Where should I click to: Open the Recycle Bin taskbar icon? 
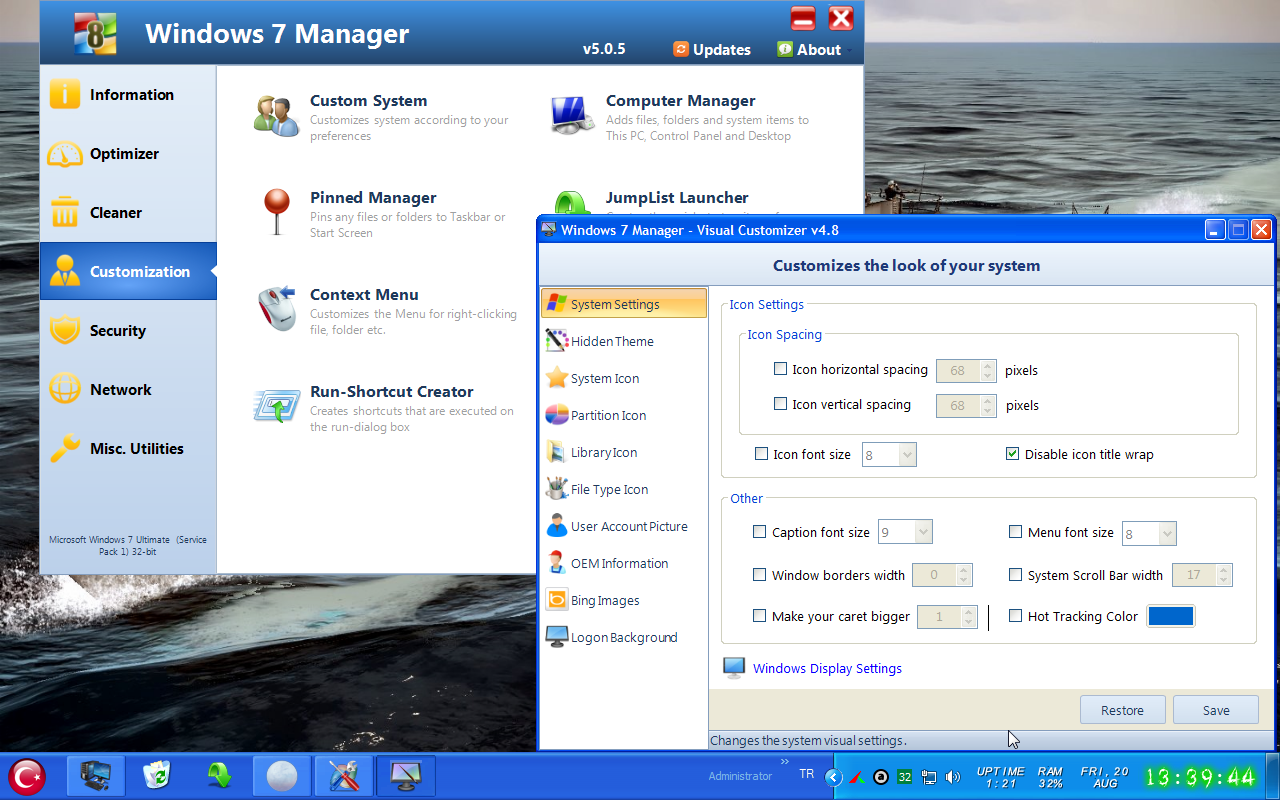tap(156, 776)
